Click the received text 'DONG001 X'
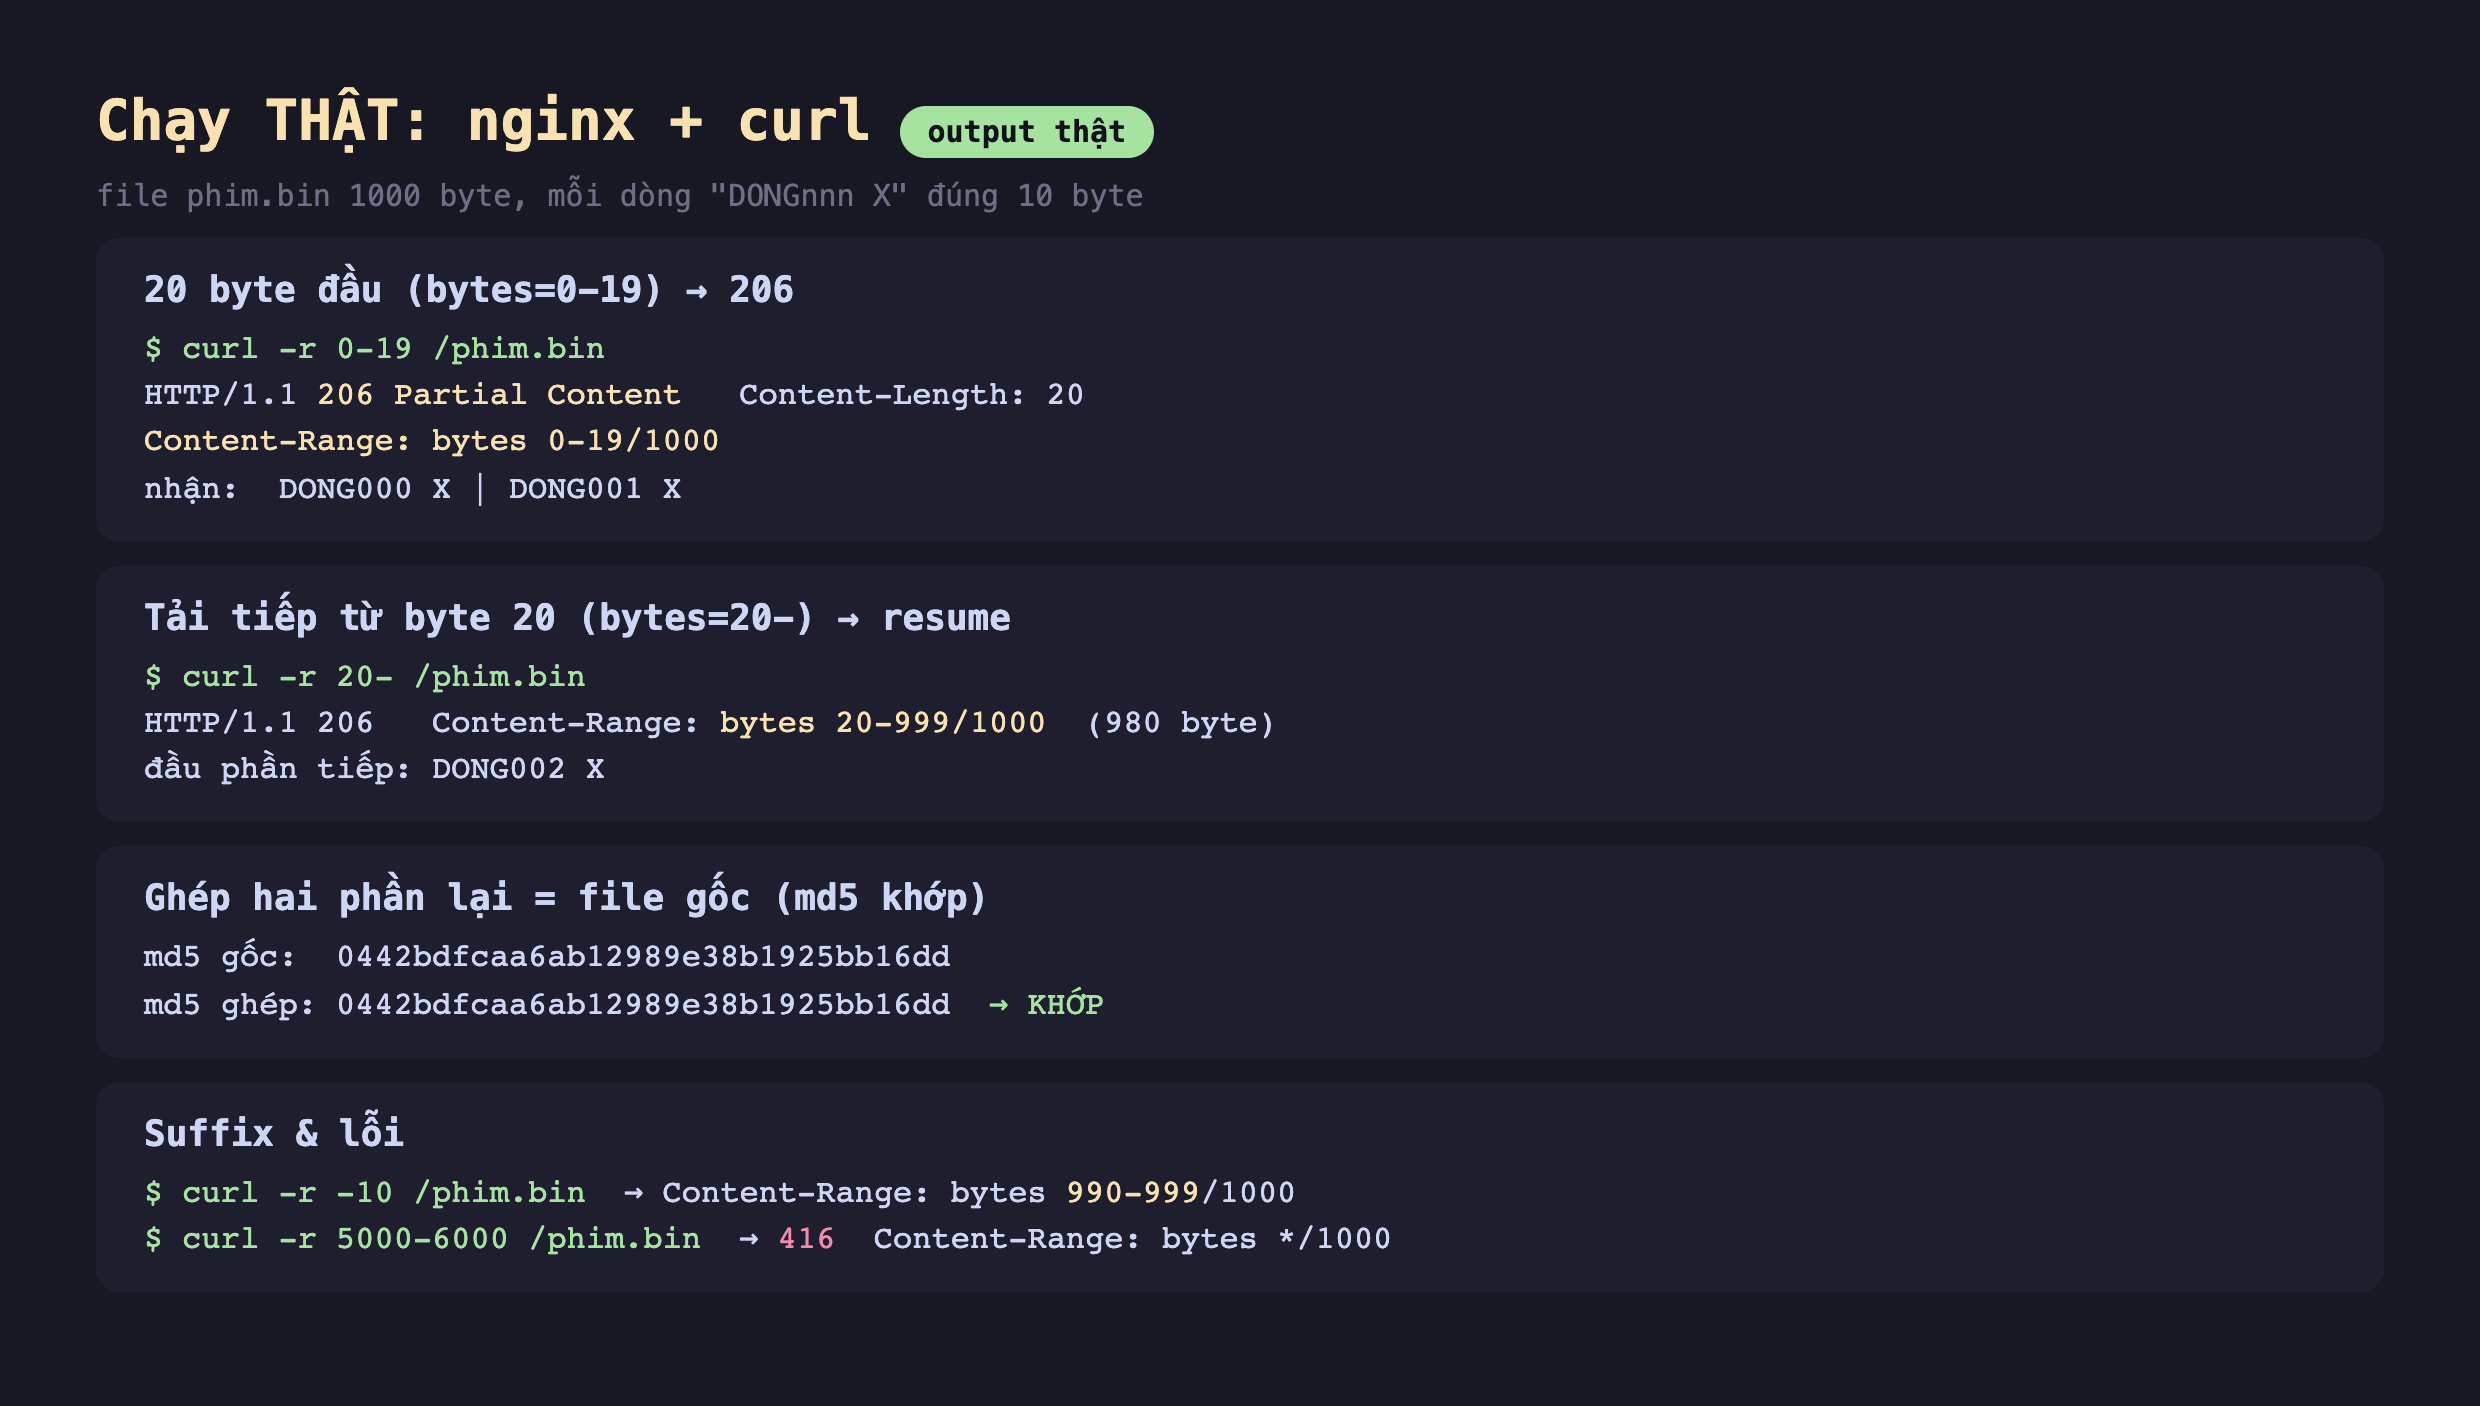Screen dimensions: 2480x1406 tap(594, 488)
